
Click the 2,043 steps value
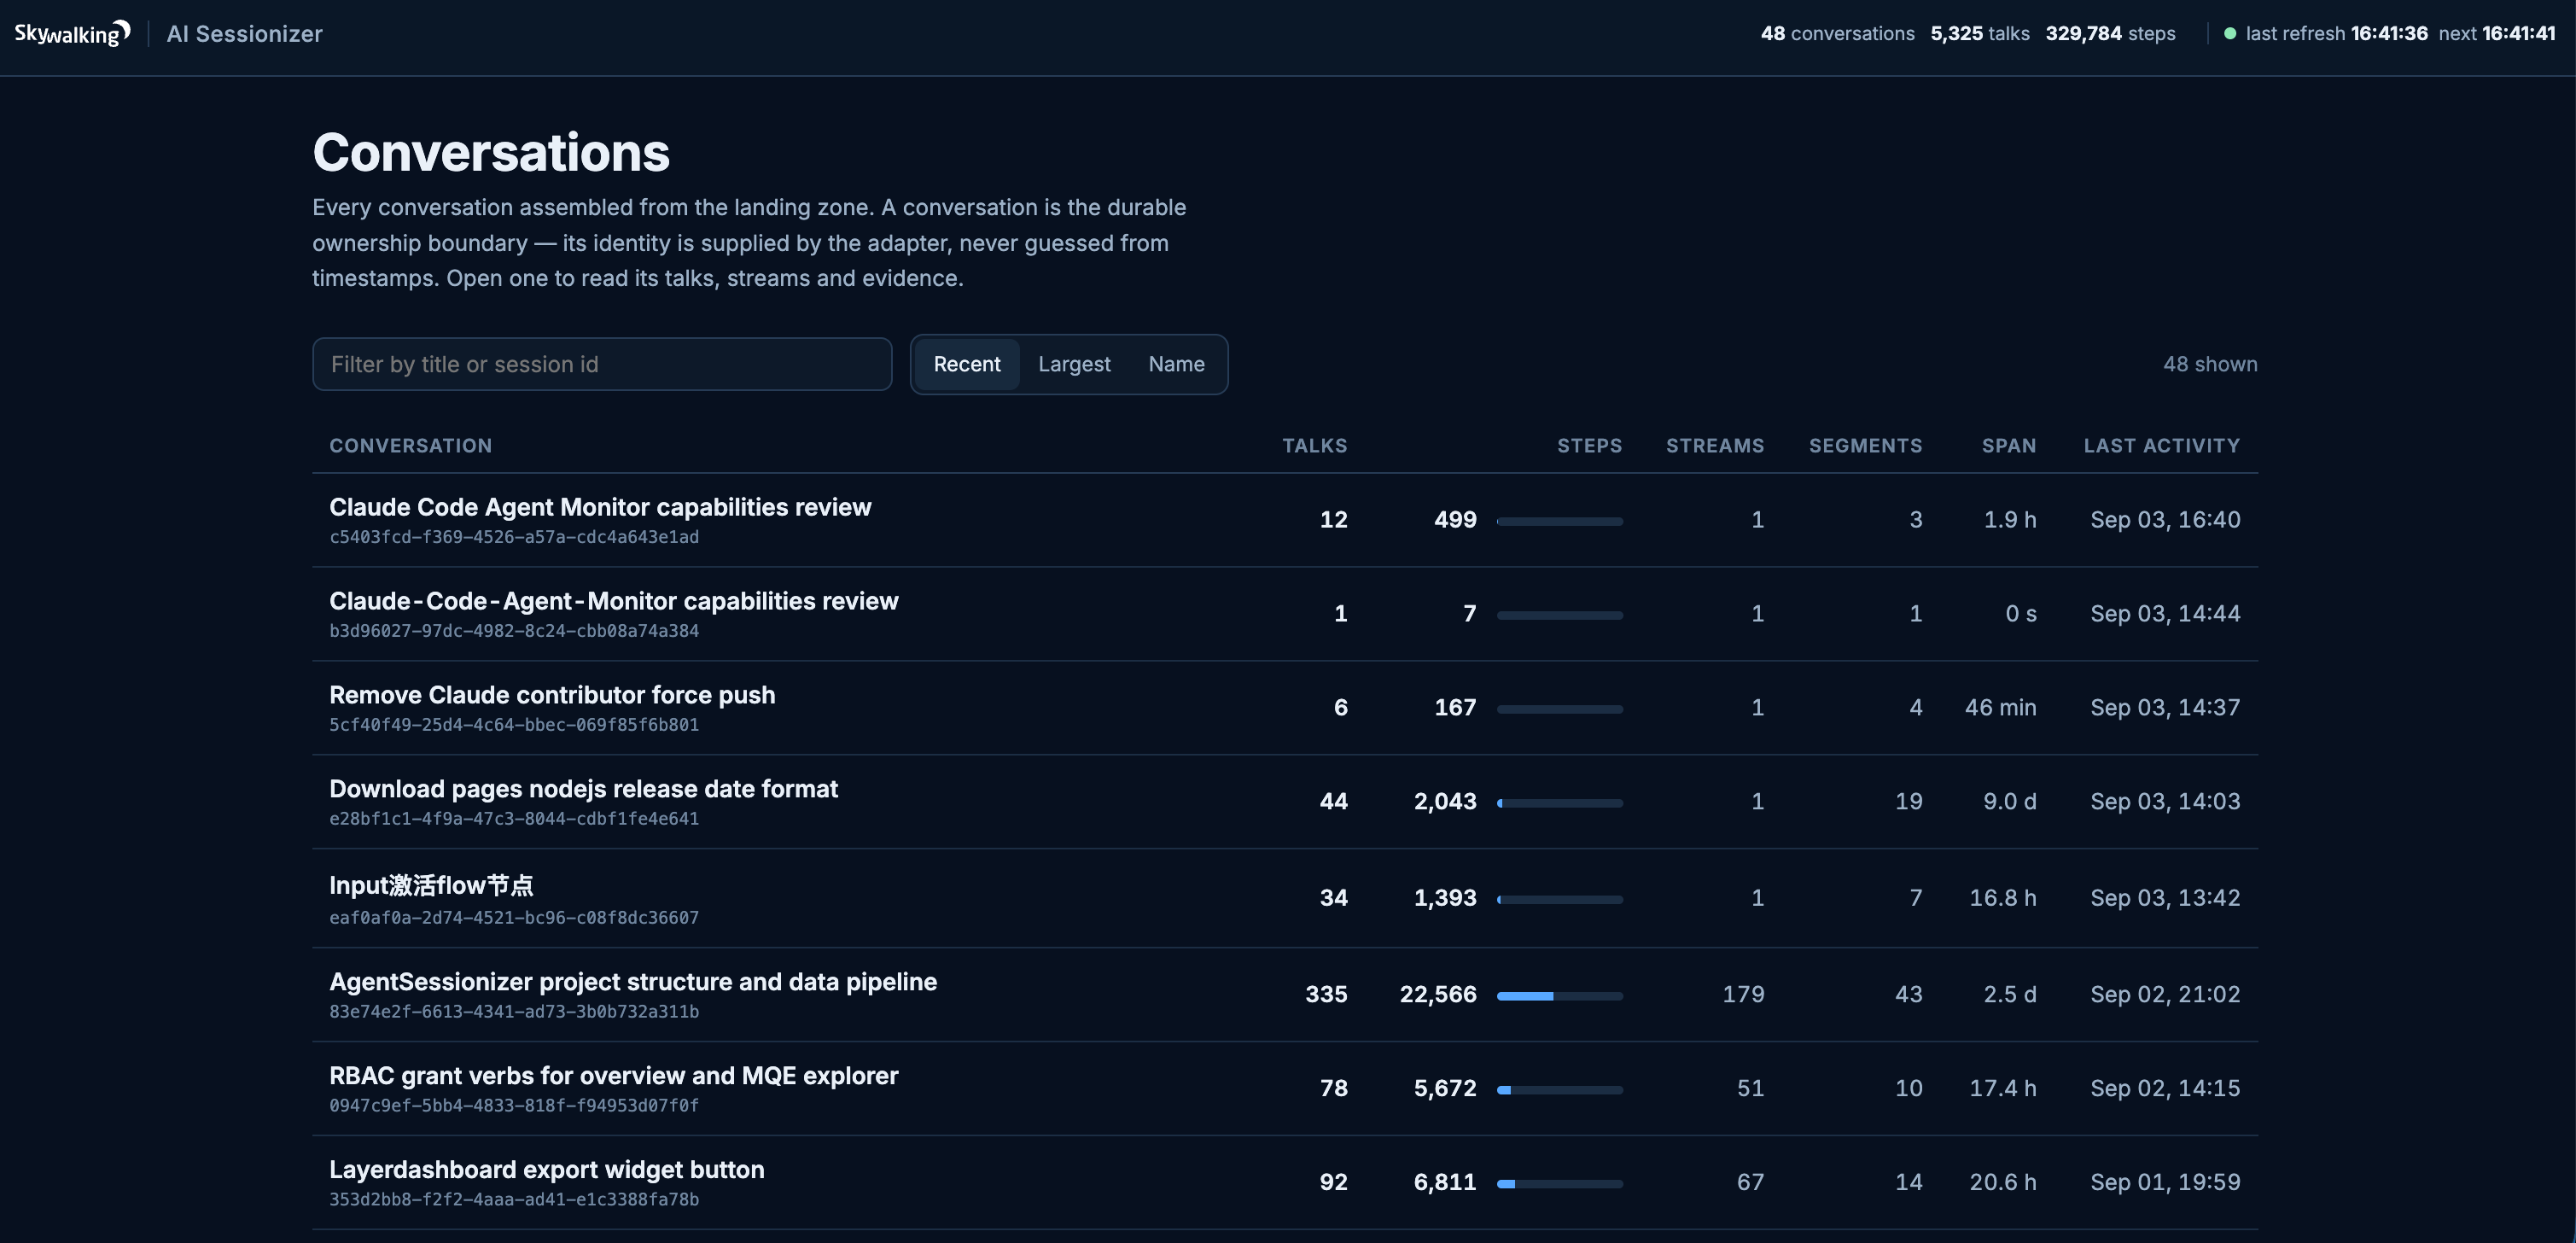(1444, 802)
